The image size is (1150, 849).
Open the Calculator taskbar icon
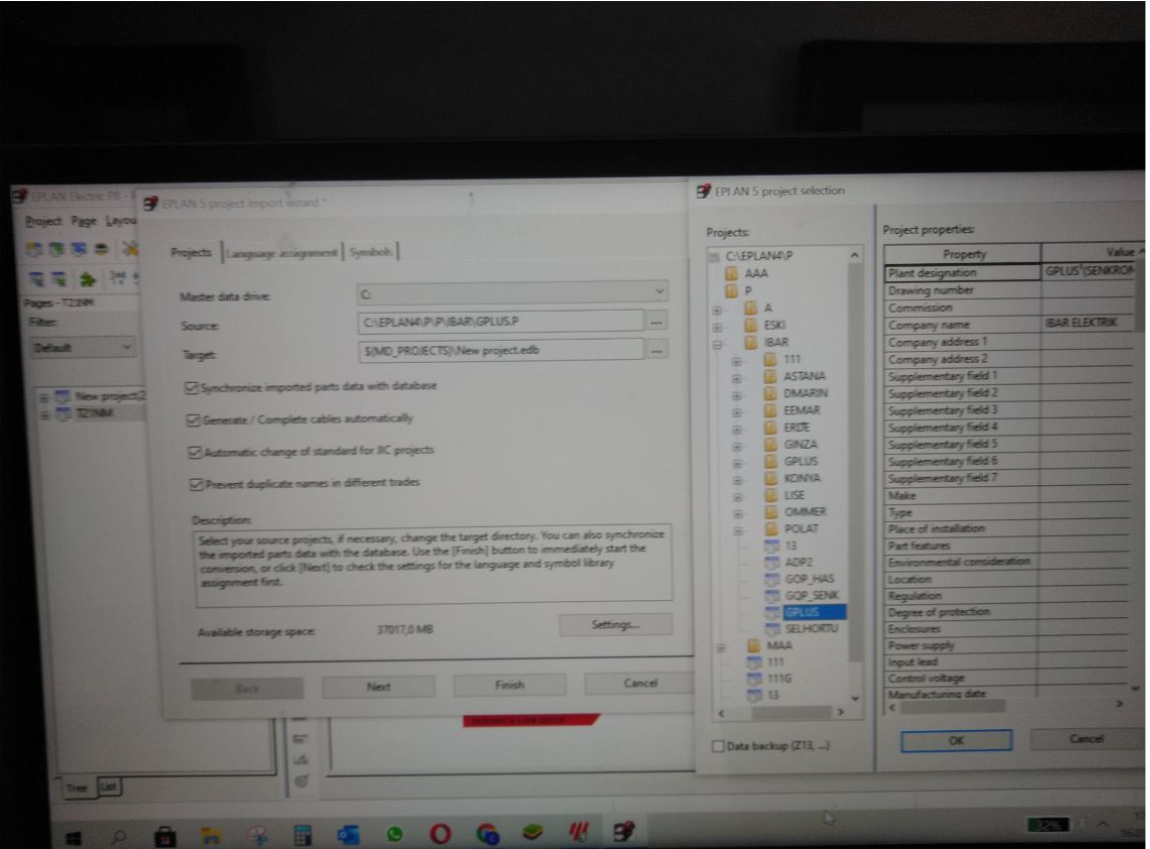point(302,834)
